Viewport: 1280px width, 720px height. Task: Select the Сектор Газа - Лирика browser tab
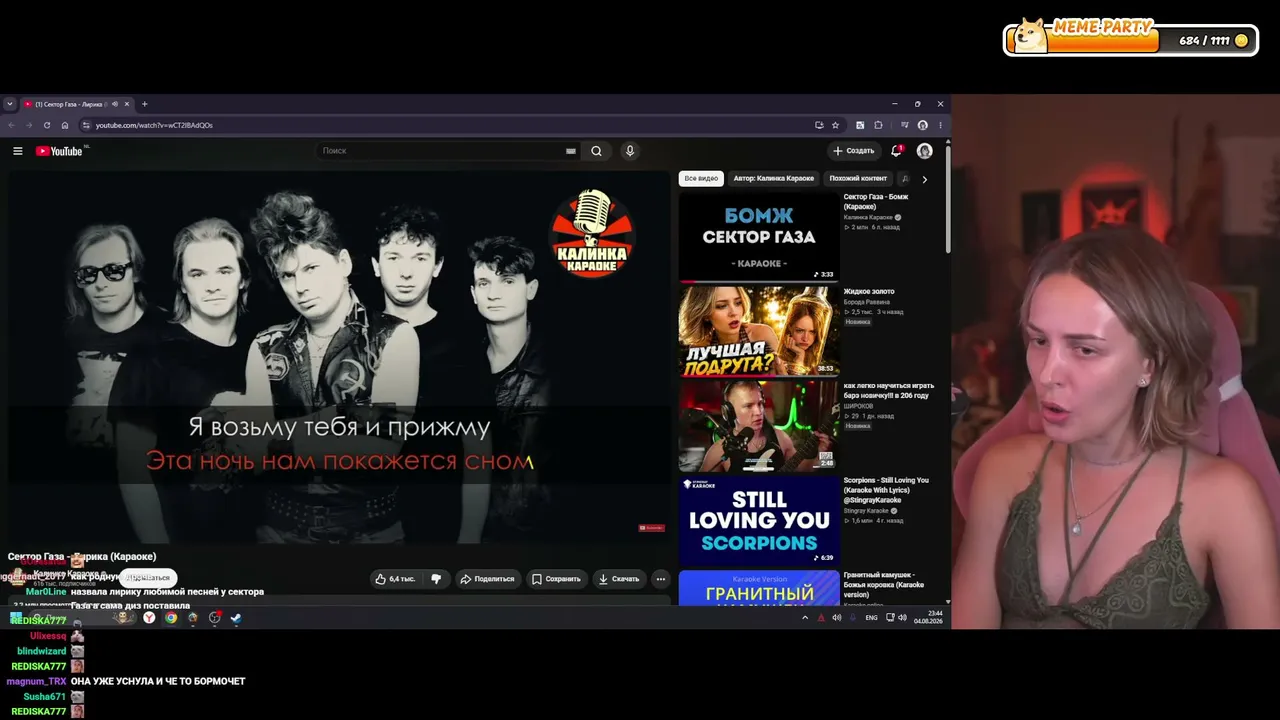[x=77, y=104]
